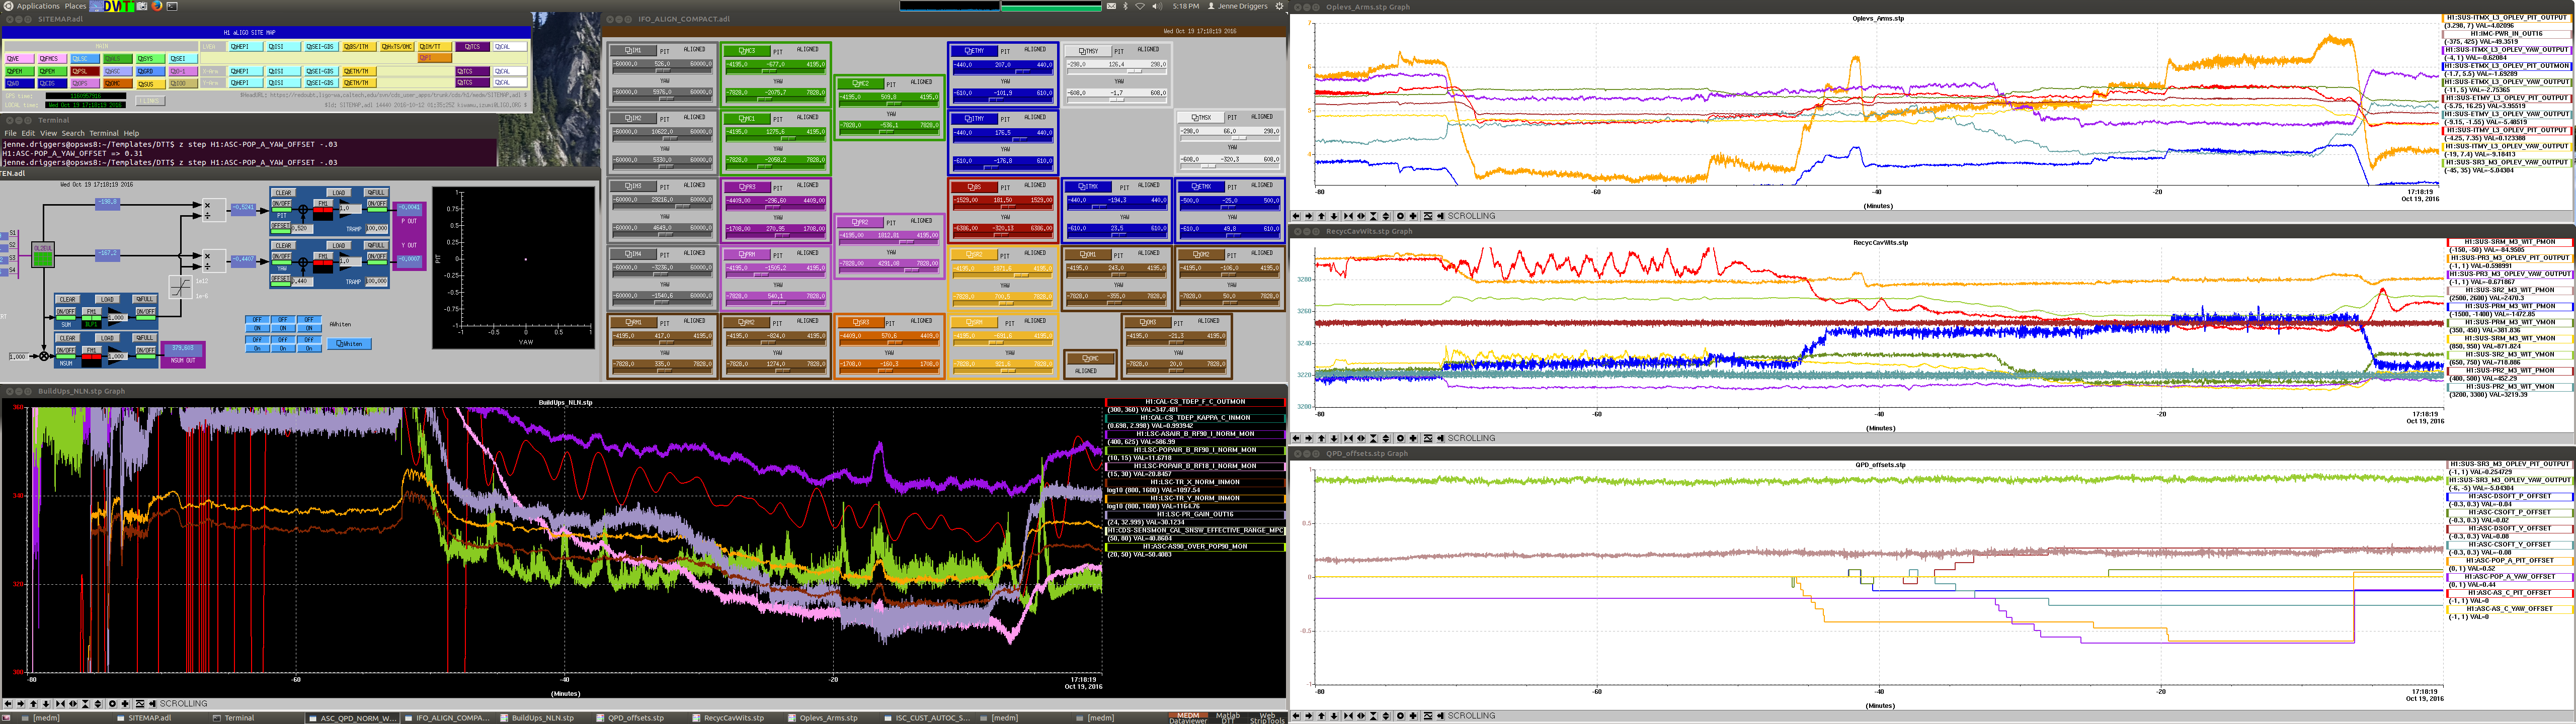The height and width of the screenshot is (724, 2576).
Task: Open ITMX related display in alignment window
Action: [1088, 187]
